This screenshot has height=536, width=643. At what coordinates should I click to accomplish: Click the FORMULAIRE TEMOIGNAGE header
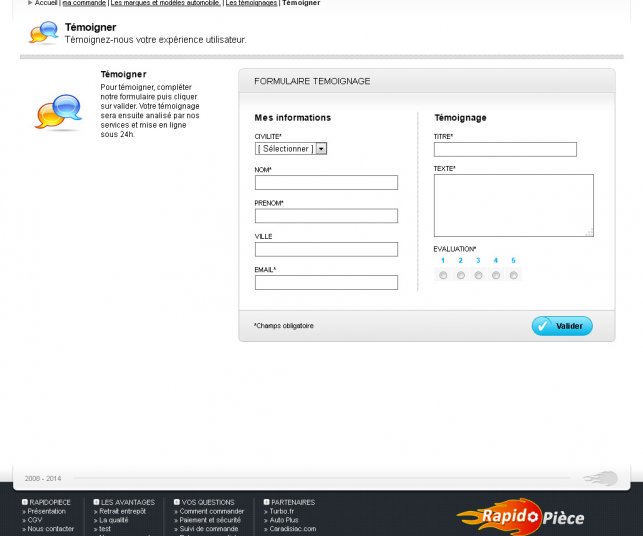pyautogui.click(x=312, y=81)
